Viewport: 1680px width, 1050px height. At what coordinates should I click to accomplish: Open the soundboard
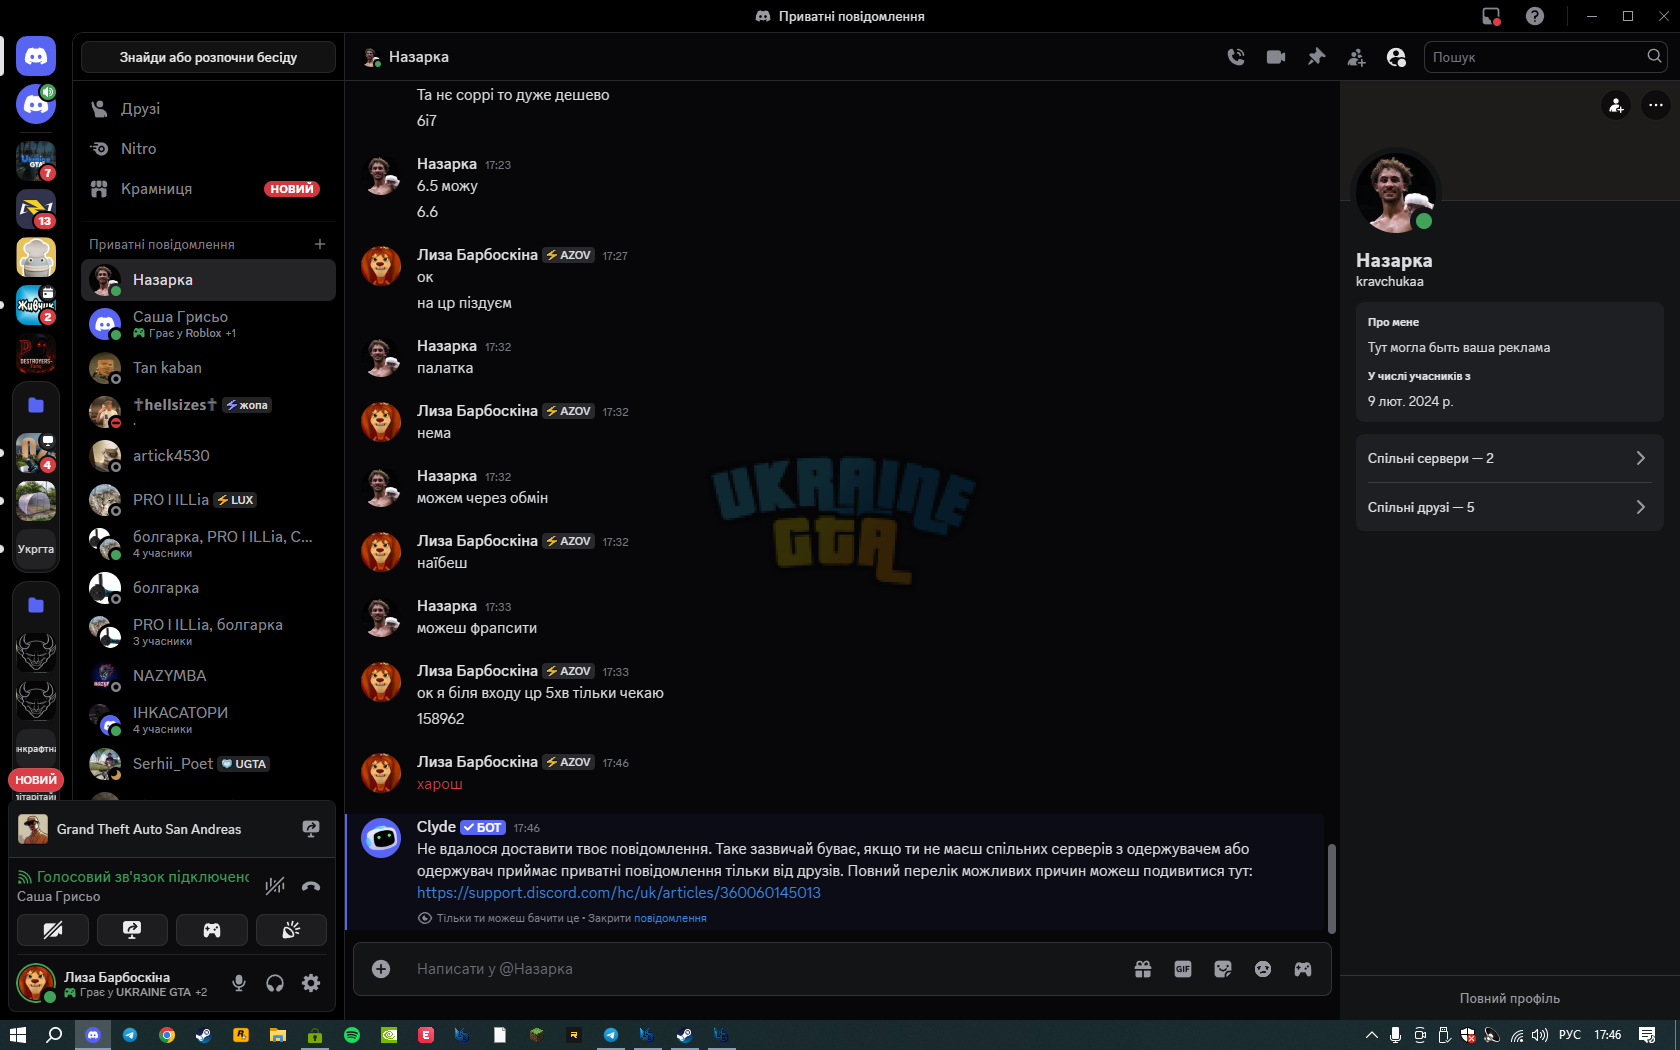291,930
